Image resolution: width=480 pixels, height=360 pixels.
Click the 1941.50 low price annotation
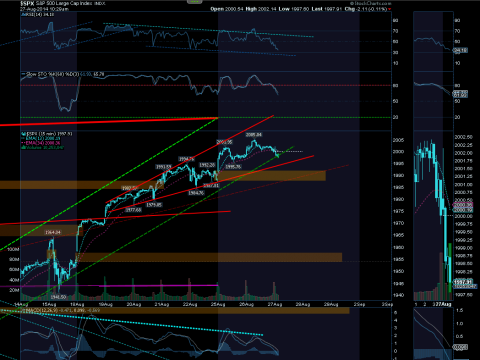click(x=58, y=296)
